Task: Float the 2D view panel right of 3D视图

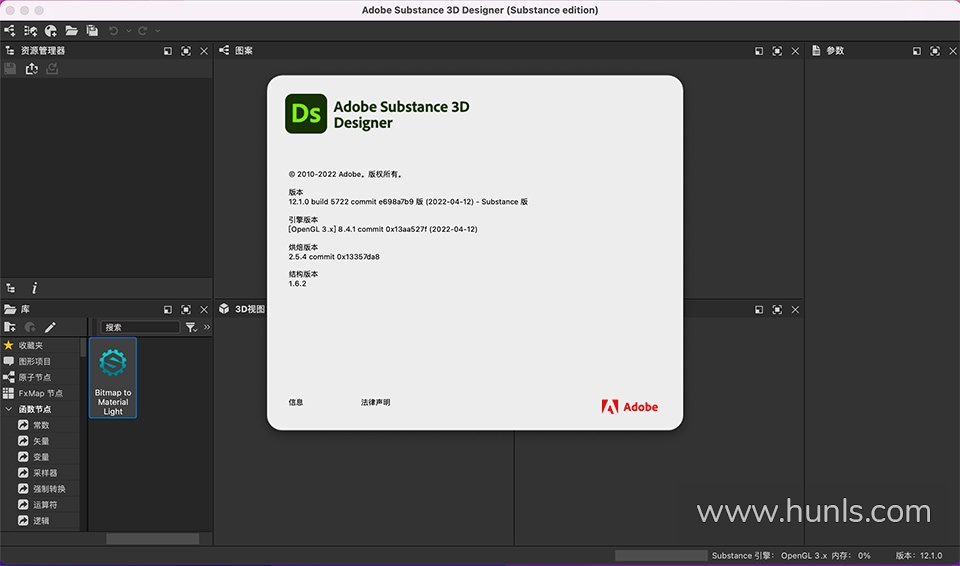Action: click(x=759, y=310)
